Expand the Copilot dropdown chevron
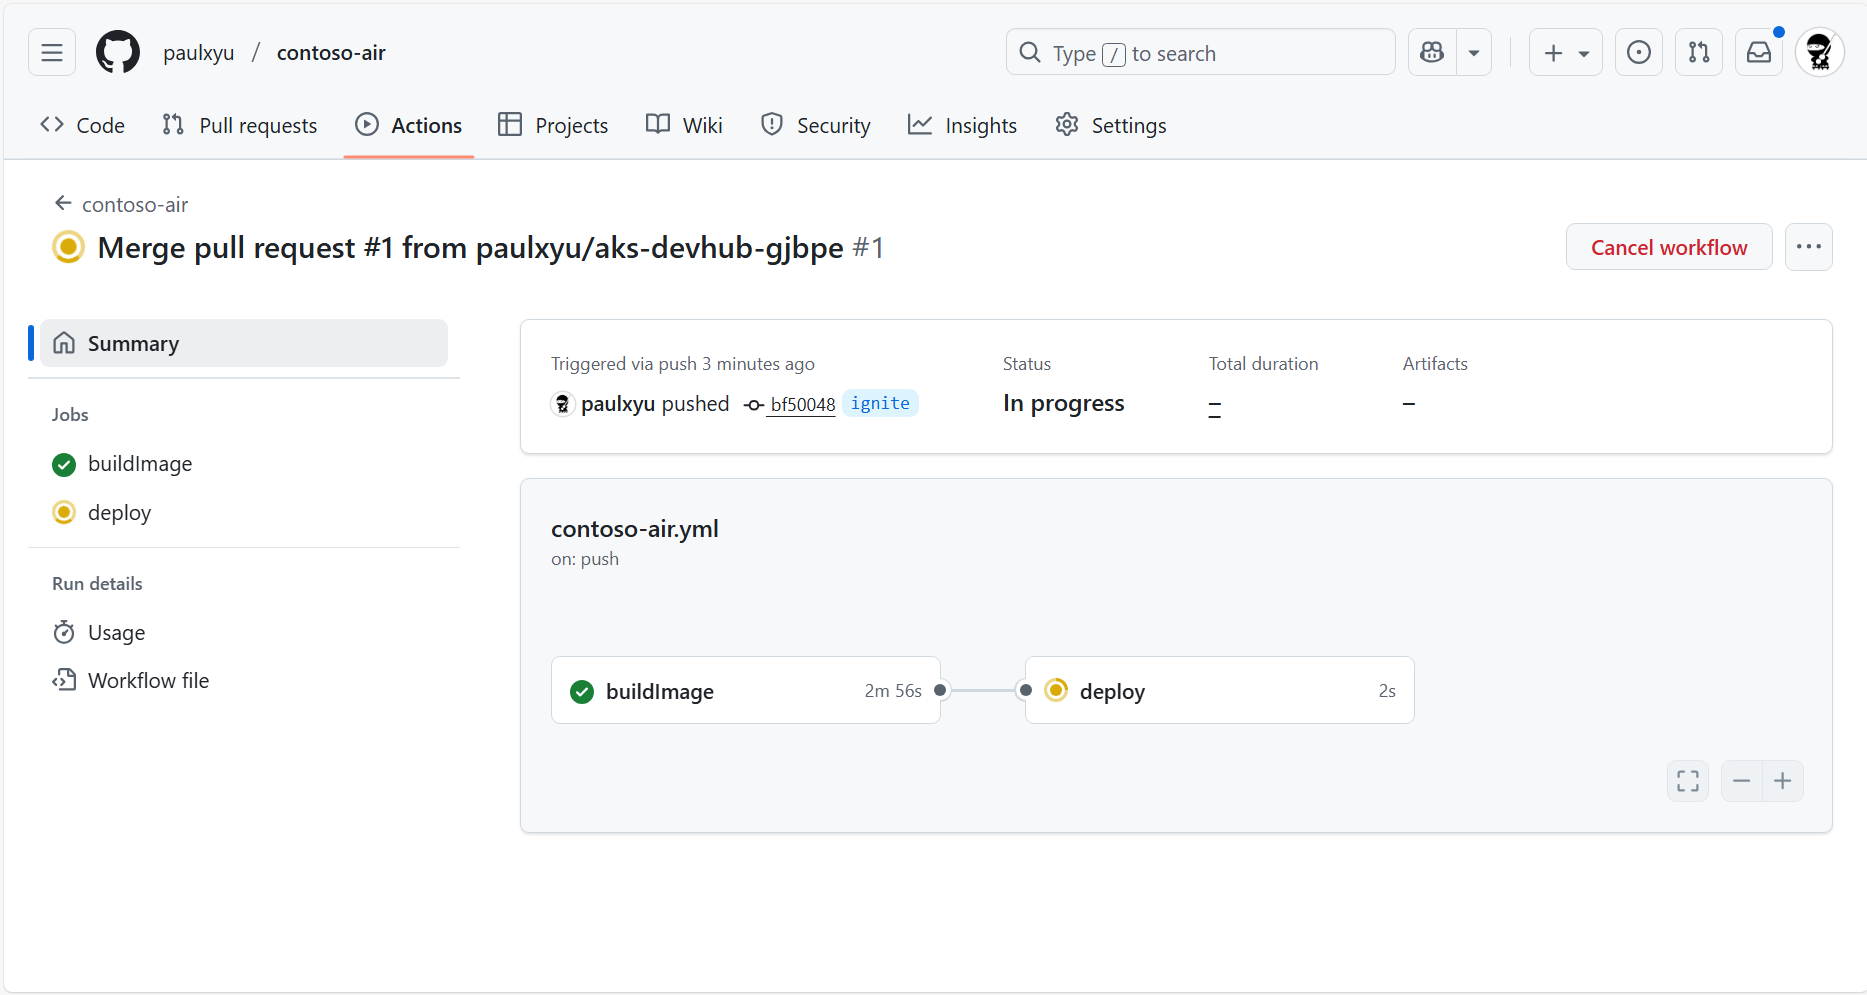Viewport: 1867px width, 995px height. click(1473, 52)
